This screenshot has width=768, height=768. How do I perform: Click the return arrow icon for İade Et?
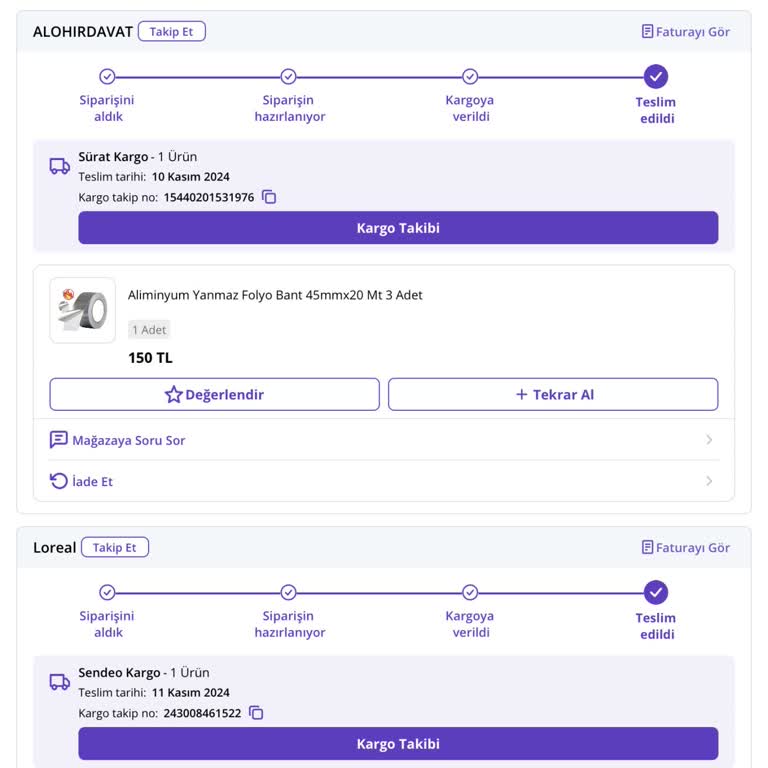pos(58,480)
